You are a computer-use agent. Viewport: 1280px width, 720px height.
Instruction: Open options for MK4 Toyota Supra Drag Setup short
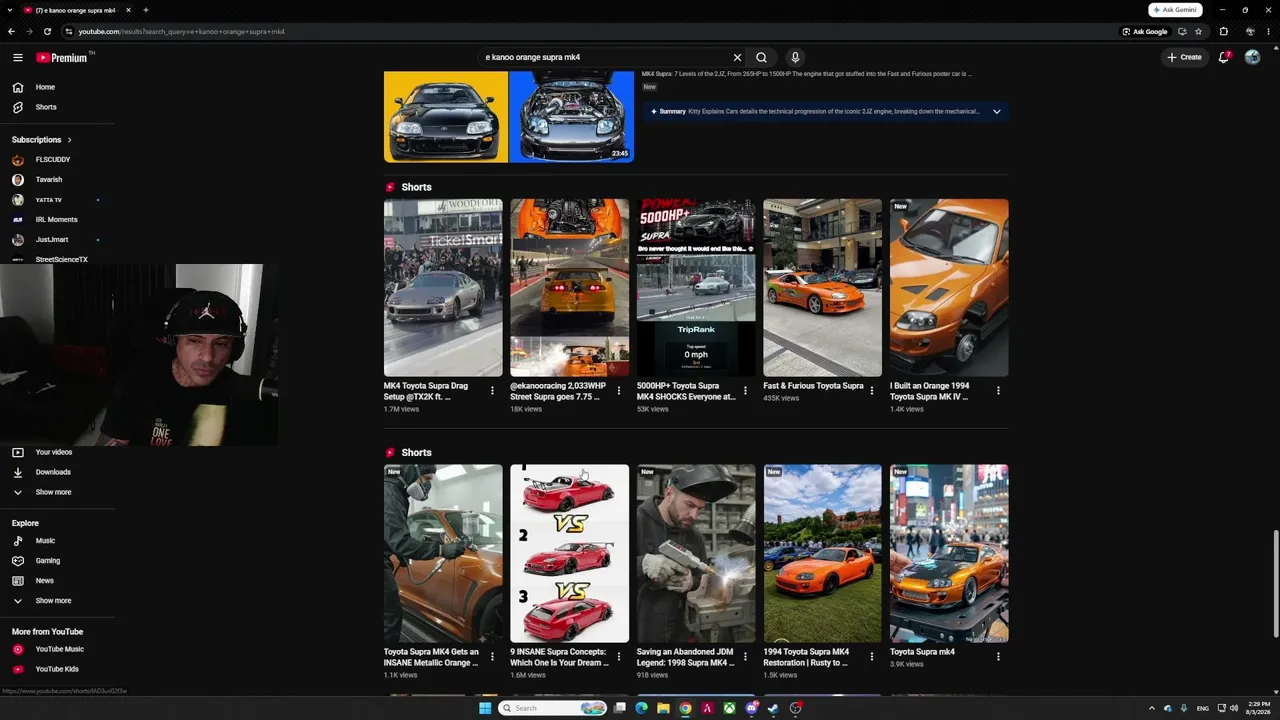coord(492,391)
